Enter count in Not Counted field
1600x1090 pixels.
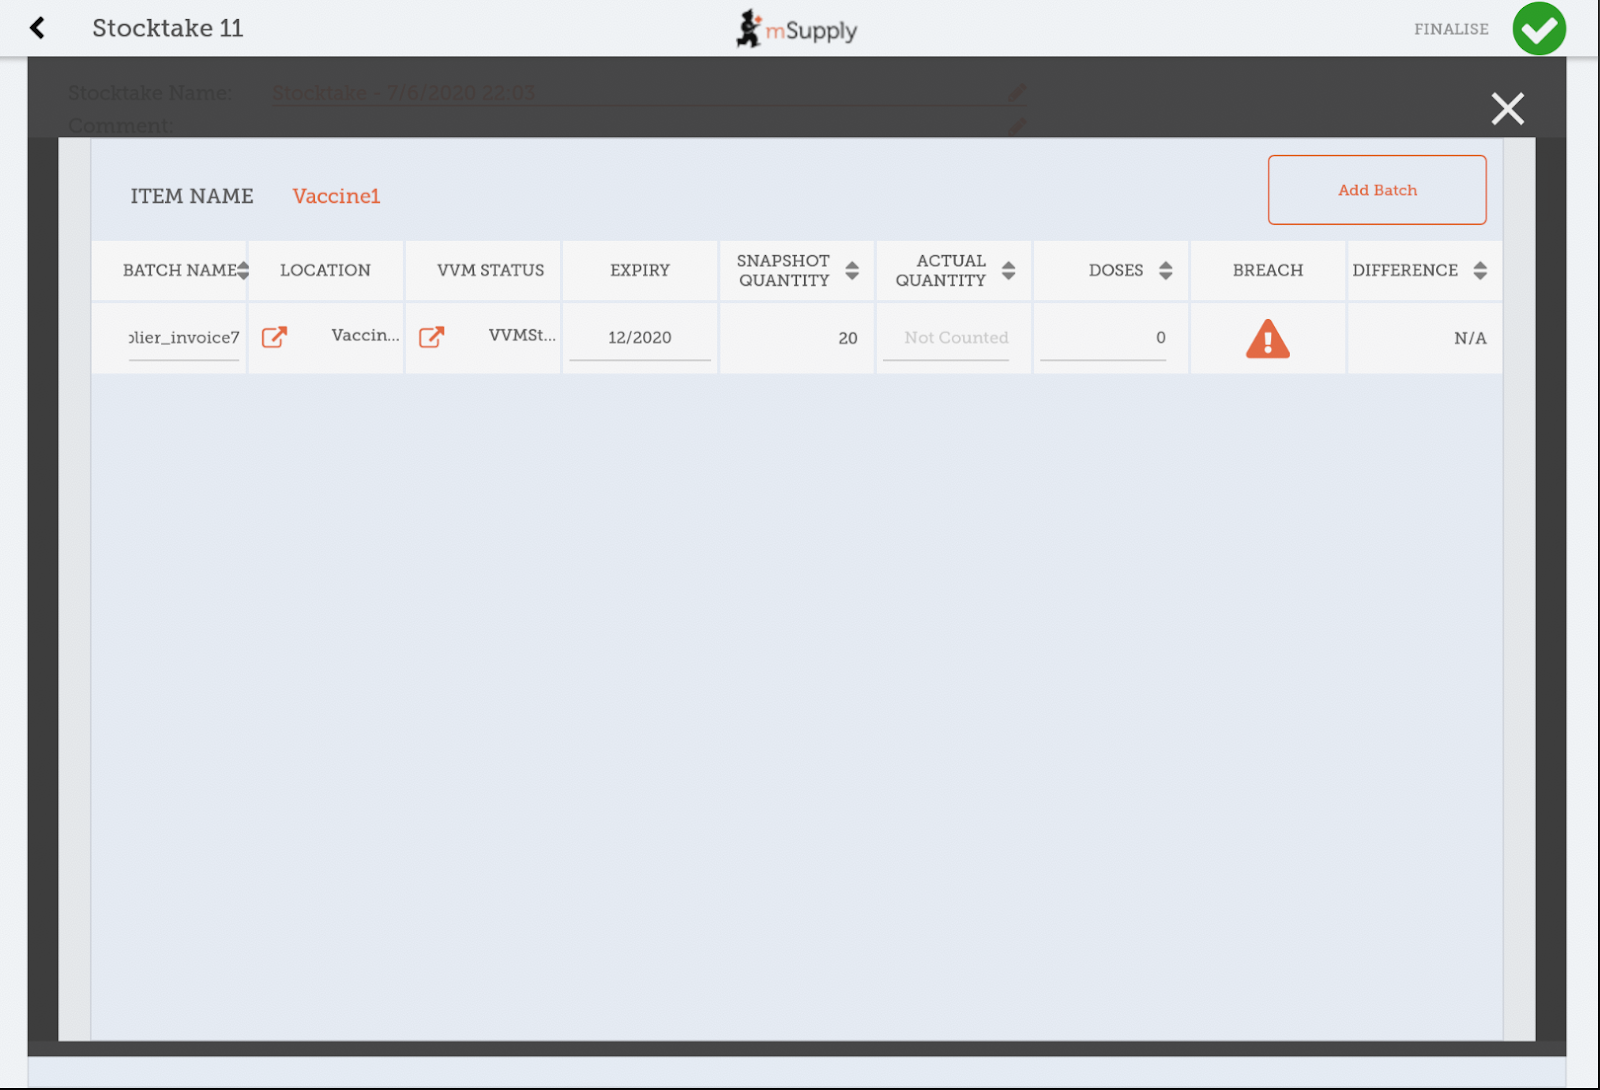(955, 338)
